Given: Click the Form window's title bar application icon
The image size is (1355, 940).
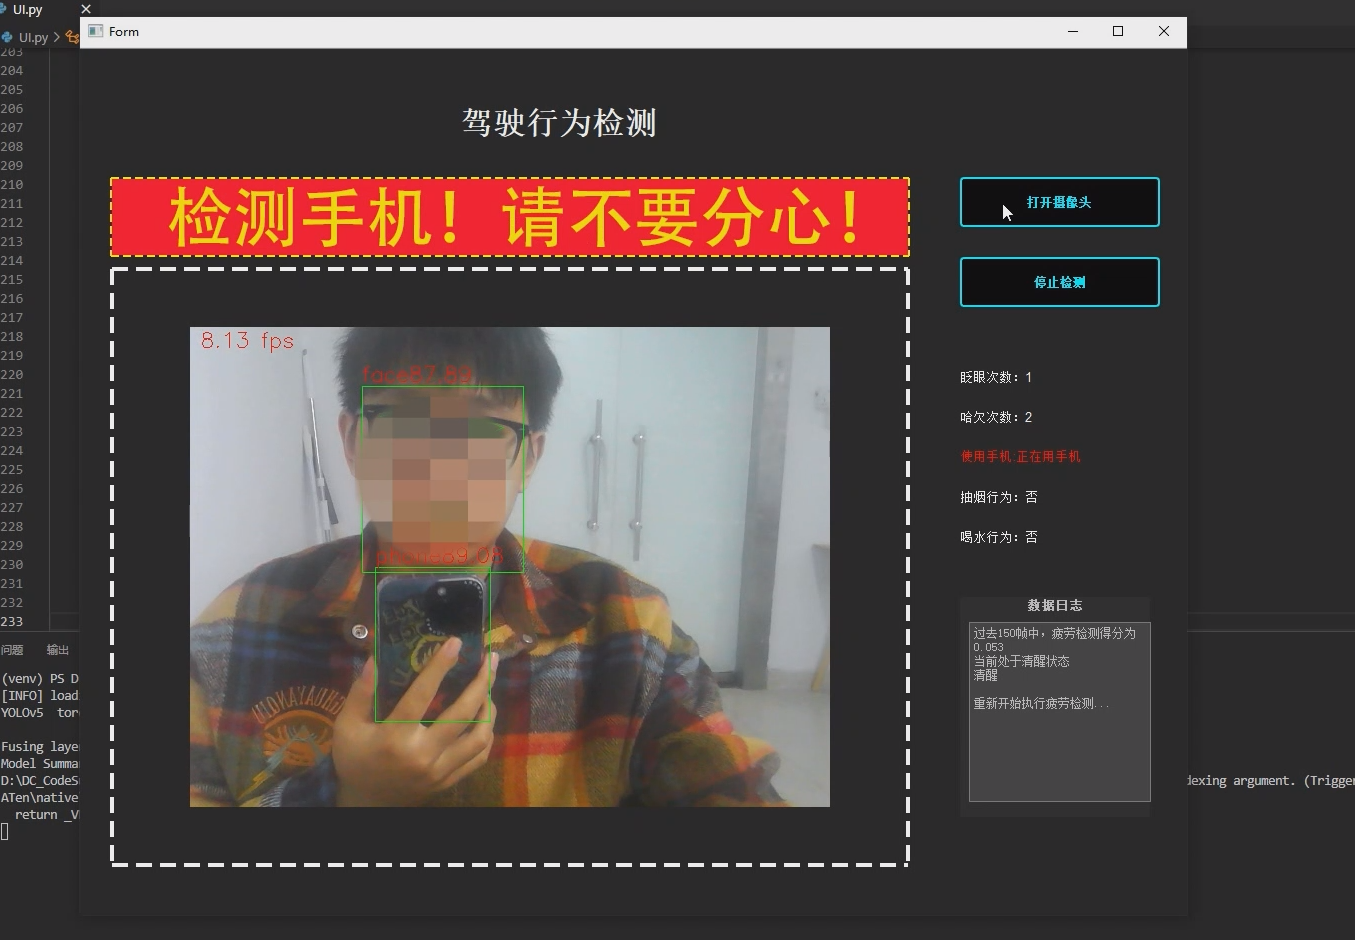Looking at the screenshot, I should pos(95,31).
